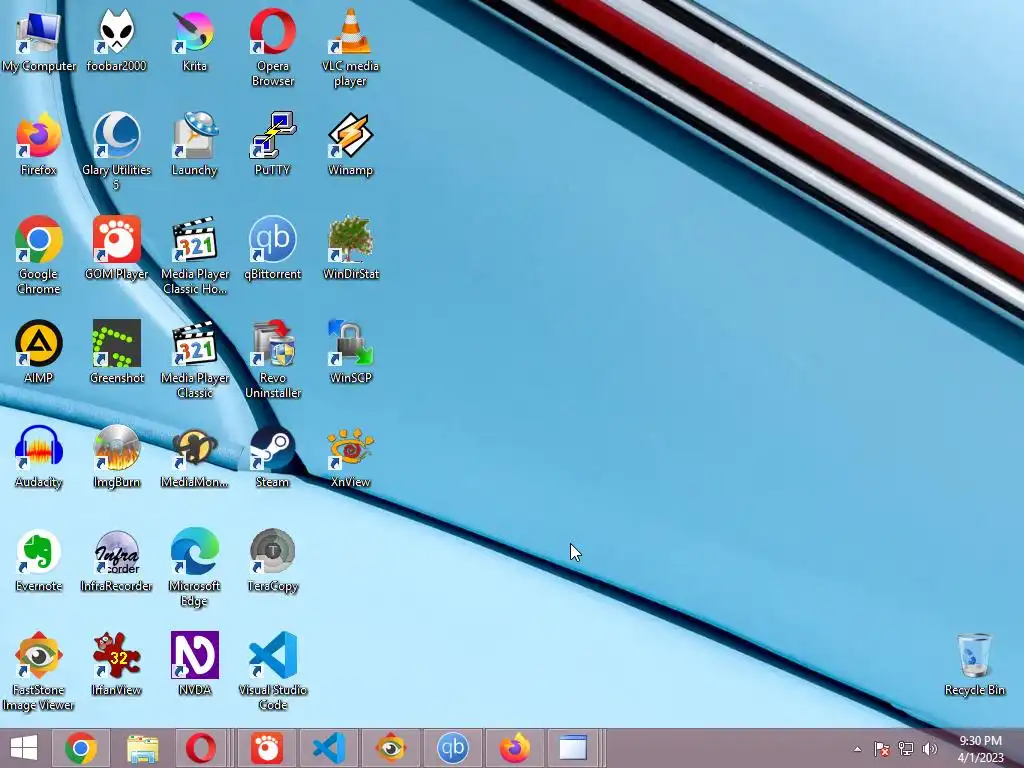The image size is (1024, 768).
Task: Open the volume speaker tray icon
Action: 930,749
